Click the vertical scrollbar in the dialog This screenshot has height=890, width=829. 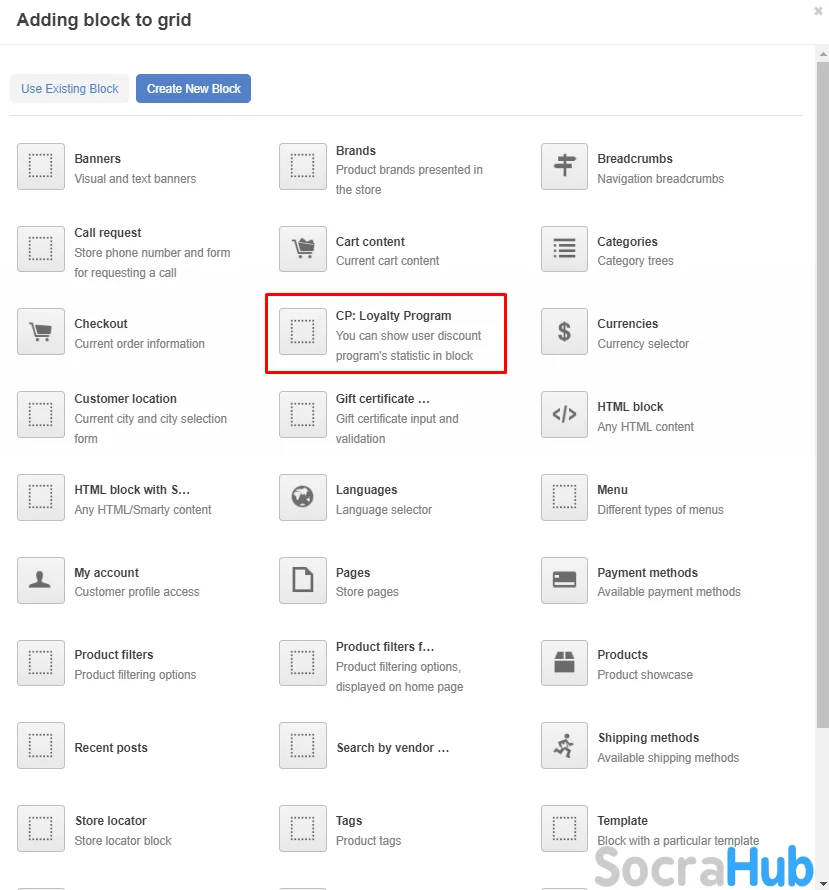coord(822,400)
